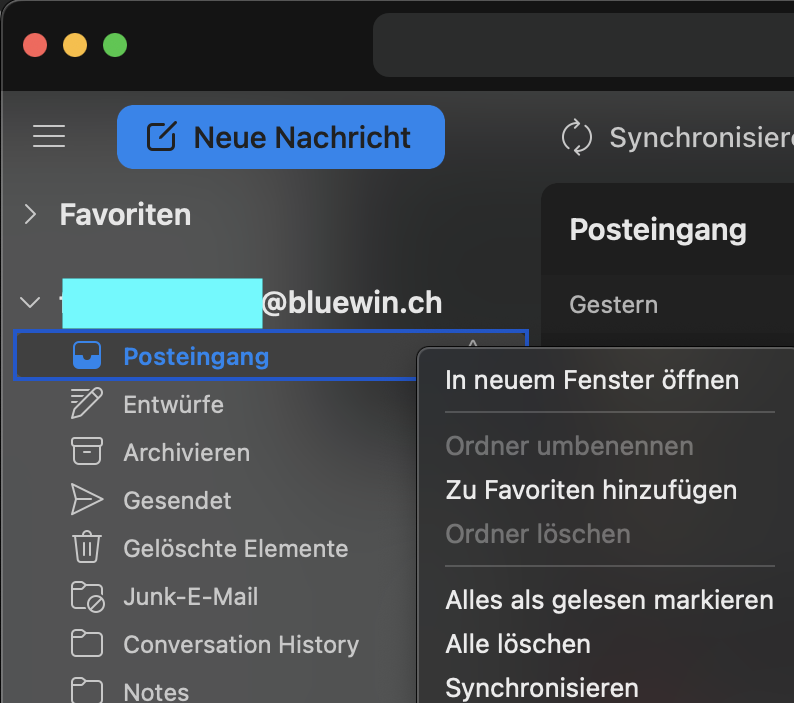Choose Alles als gelesen markieren
Viewport: 794px width, 703px height.
pos(609,600)
